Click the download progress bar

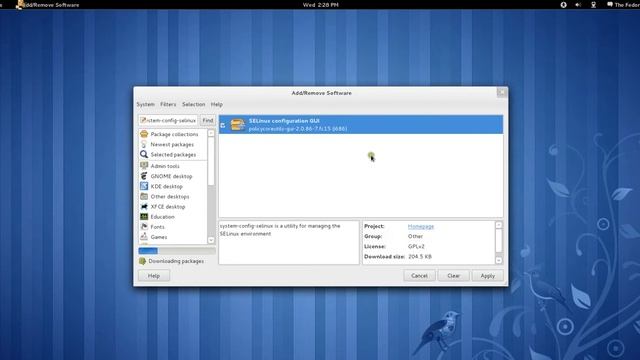pos(177,251)
